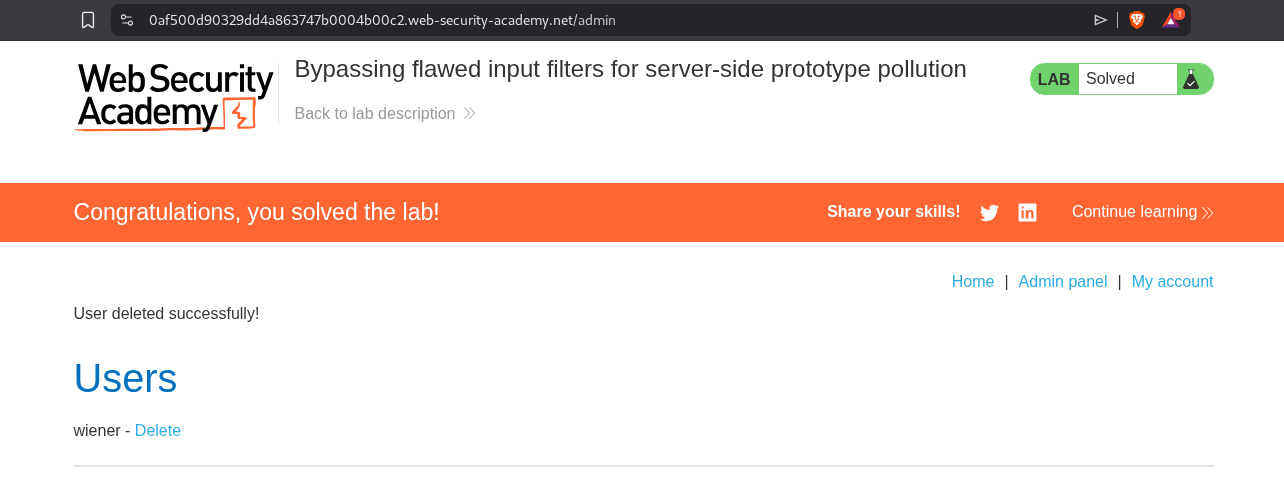Follow the Continue learning link
The width and height of the screenshot is (1284, 498).
click(x=1134, y=212)
